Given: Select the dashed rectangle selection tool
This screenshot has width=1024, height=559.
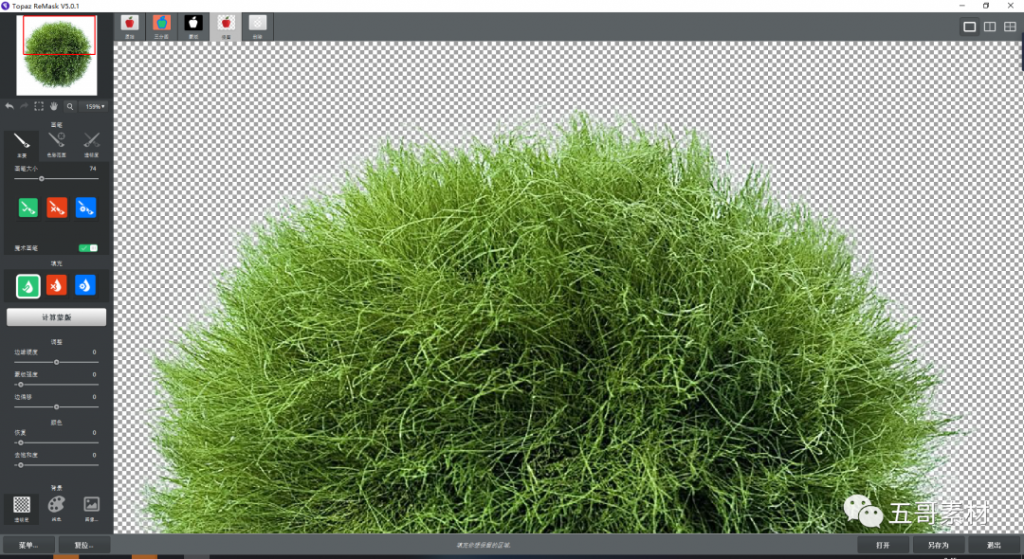Looking at the screenshot, I should [x=39, y=106].
